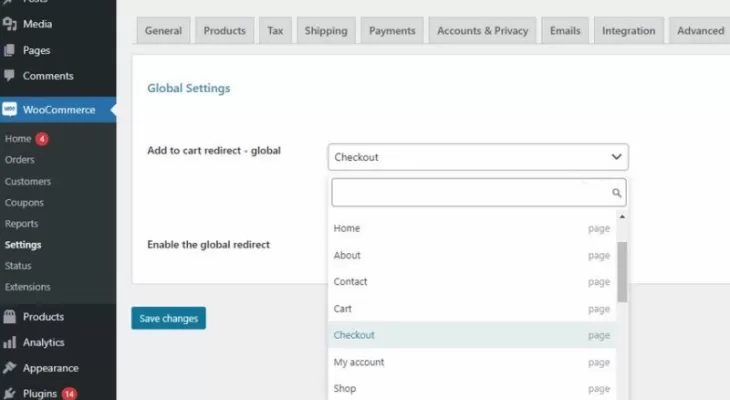Click the search magnifier icon in dropdown

pyautogui.click(x=616, y=193)
